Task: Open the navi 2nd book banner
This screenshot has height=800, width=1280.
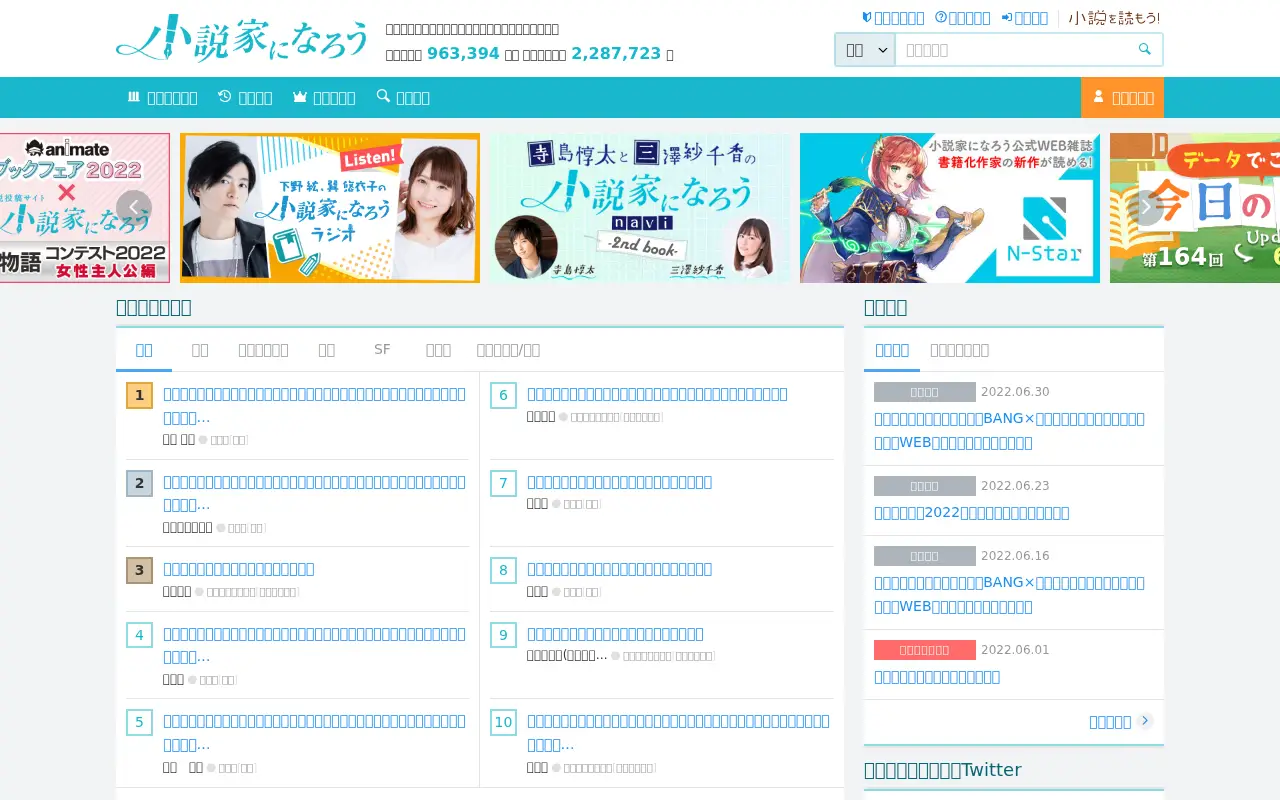Action: click(x=640, y=208)
